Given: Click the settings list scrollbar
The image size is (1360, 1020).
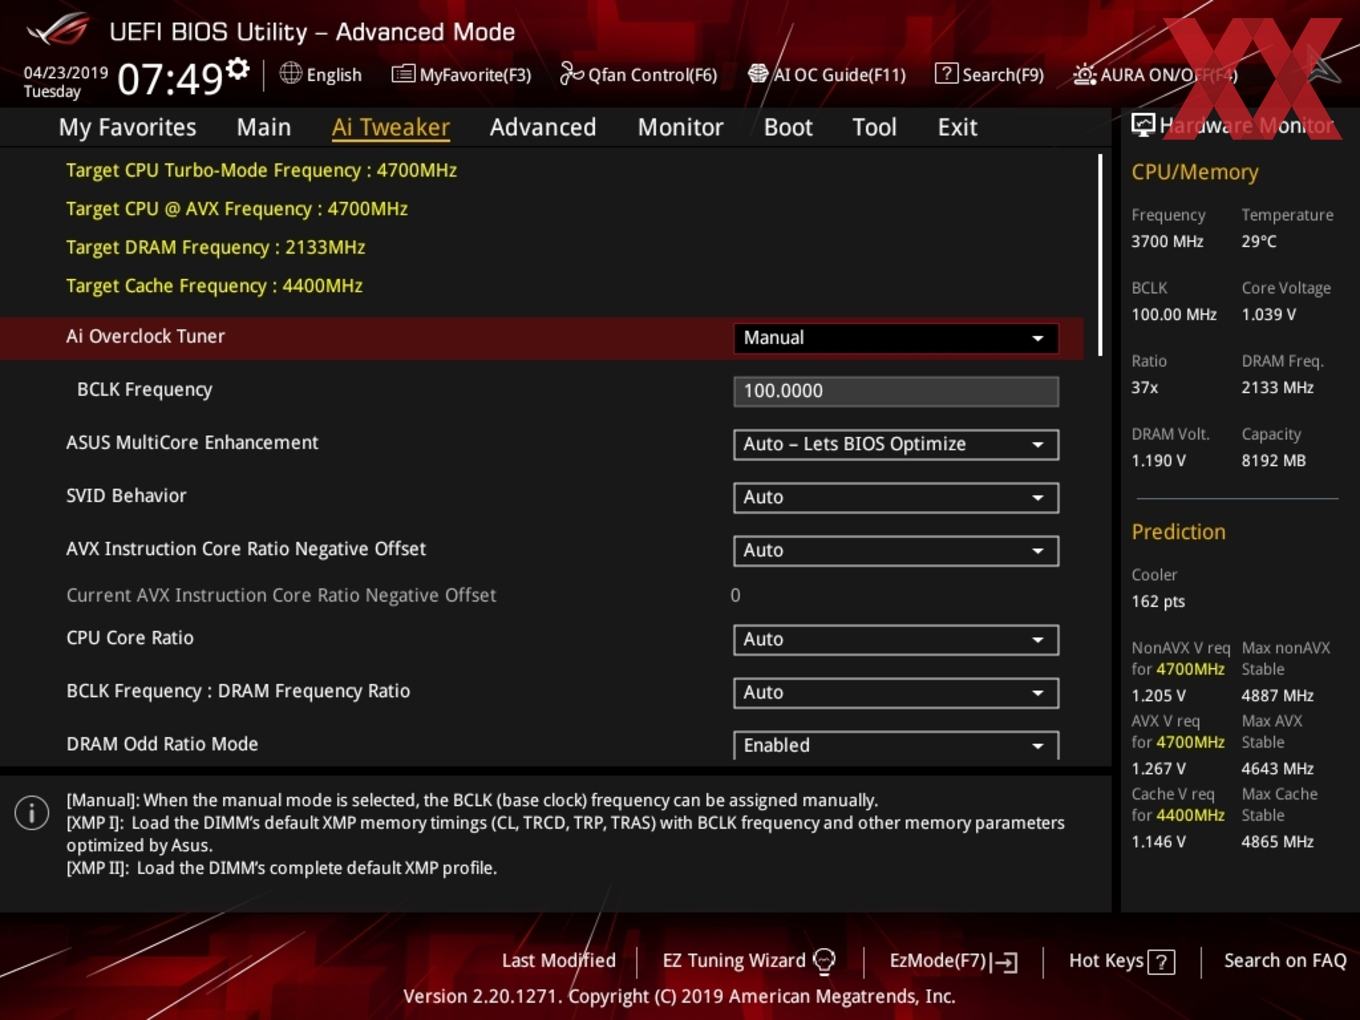Looking at the screenshot, I should [x=1100, y=255].
